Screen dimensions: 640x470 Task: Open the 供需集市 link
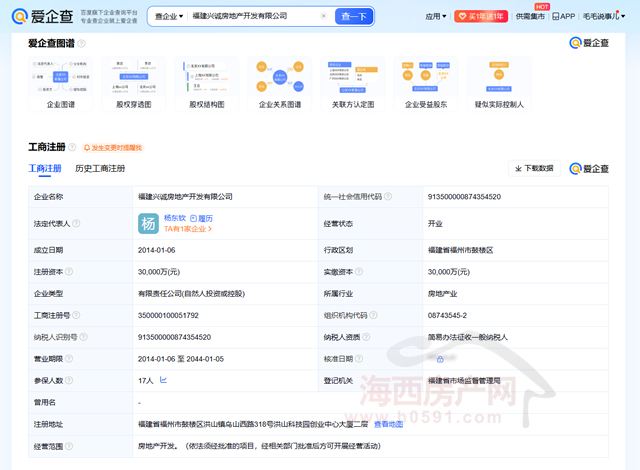click(530, 16)
